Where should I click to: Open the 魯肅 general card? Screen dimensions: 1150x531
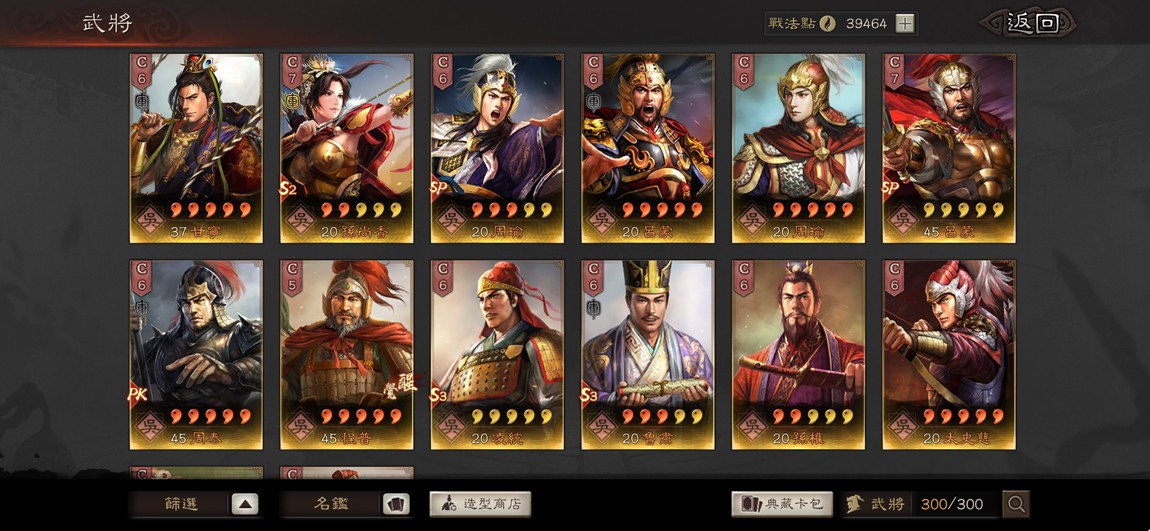(648, 354)
